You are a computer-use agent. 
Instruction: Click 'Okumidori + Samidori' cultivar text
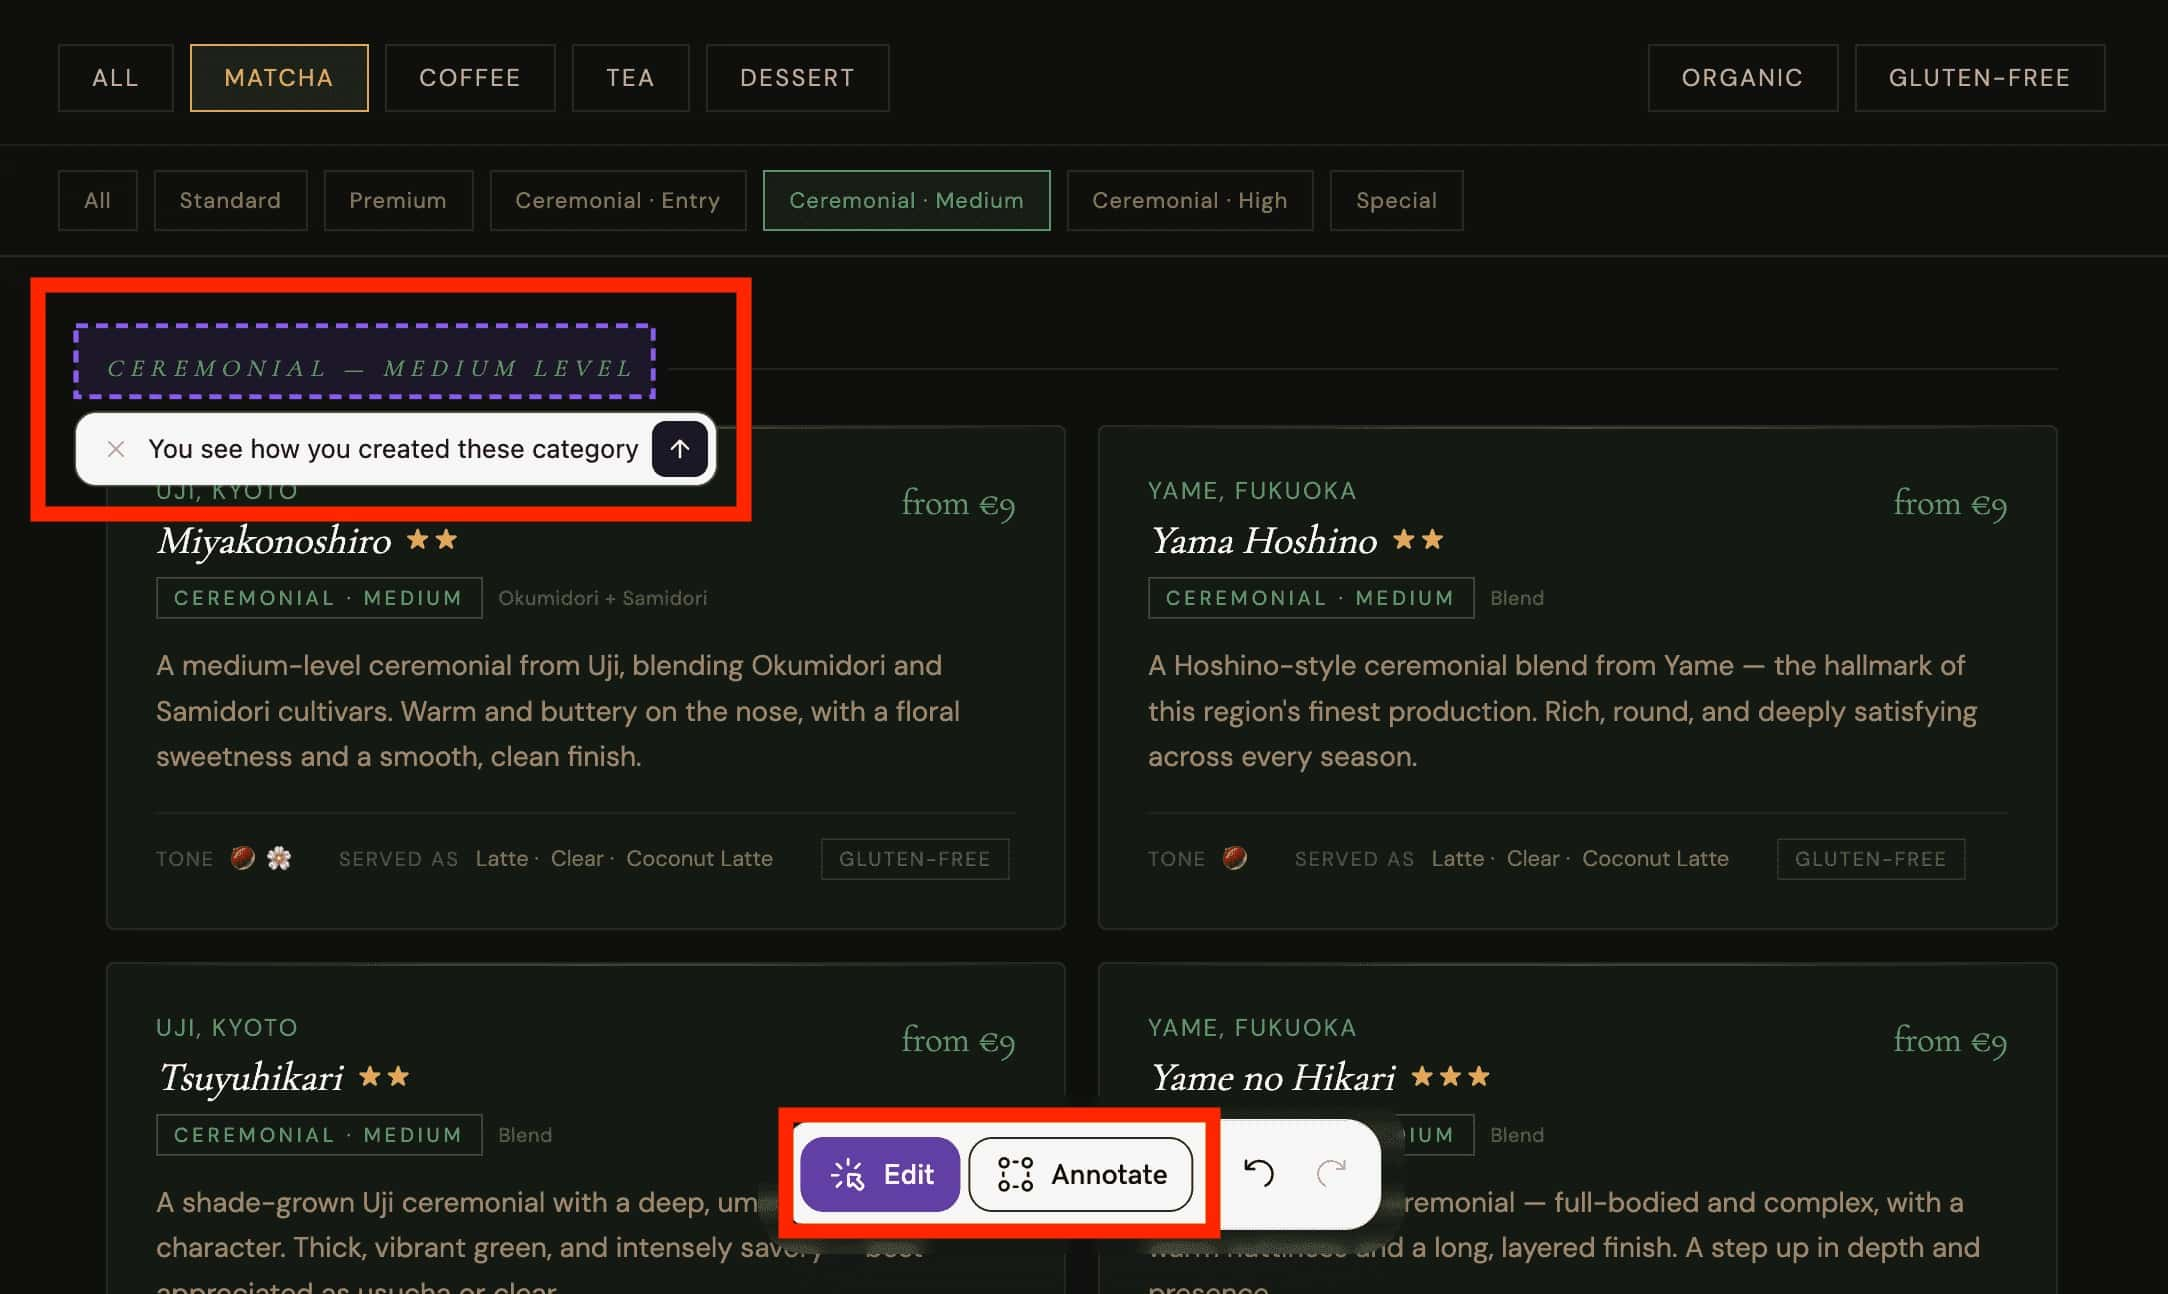[x=603, y=598]
